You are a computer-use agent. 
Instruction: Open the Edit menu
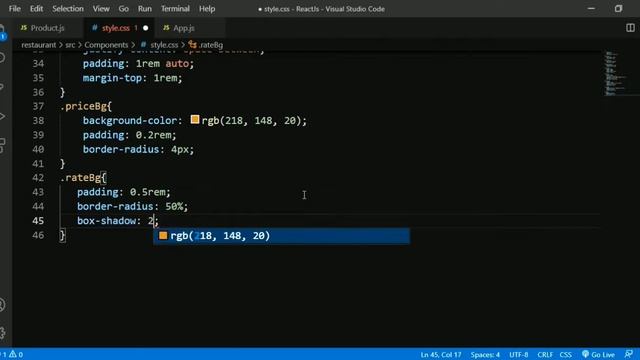pos(36,9)
